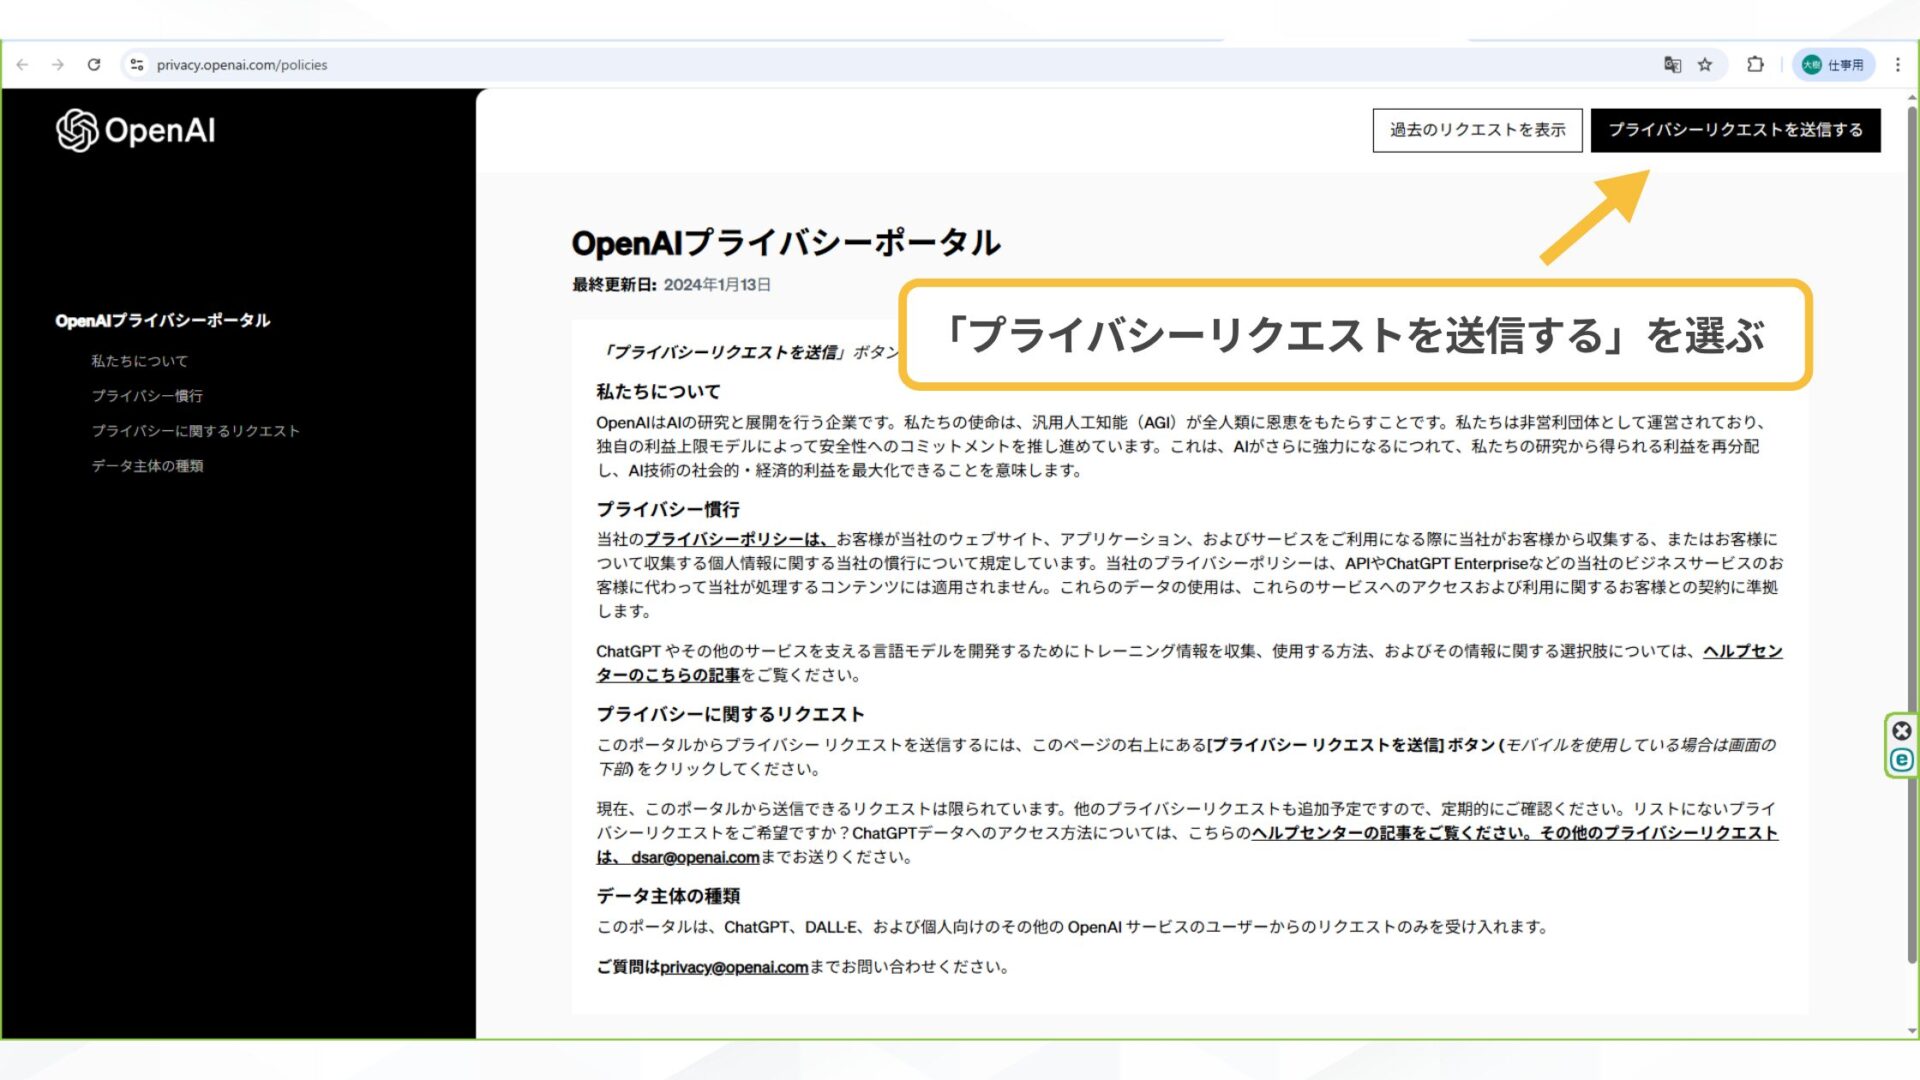Select 私たちについて in the sidebar
1920x1080 pixels.
coord(138,360)
